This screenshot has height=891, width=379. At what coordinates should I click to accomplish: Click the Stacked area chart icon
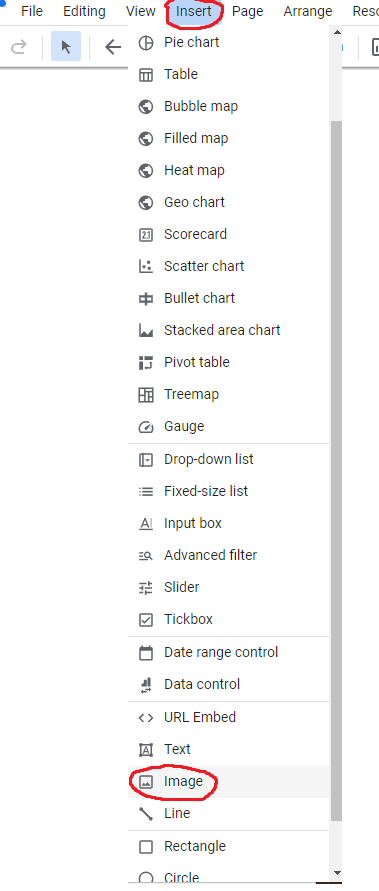146,331
